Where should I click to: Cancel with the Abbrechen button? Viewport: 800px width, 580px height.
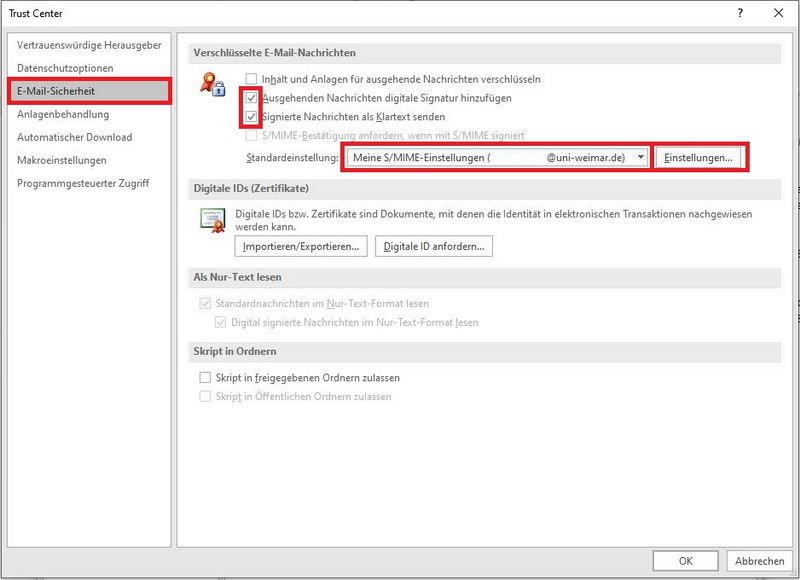coord(760,561)
